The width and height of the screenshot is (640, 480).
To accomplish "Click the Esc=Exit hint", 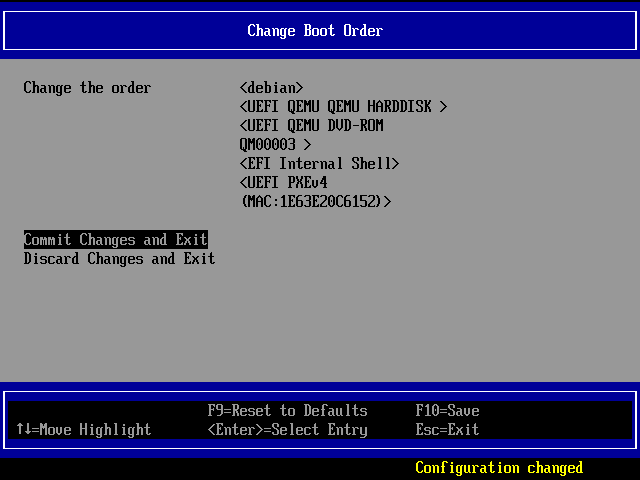I will coord(447,430).
